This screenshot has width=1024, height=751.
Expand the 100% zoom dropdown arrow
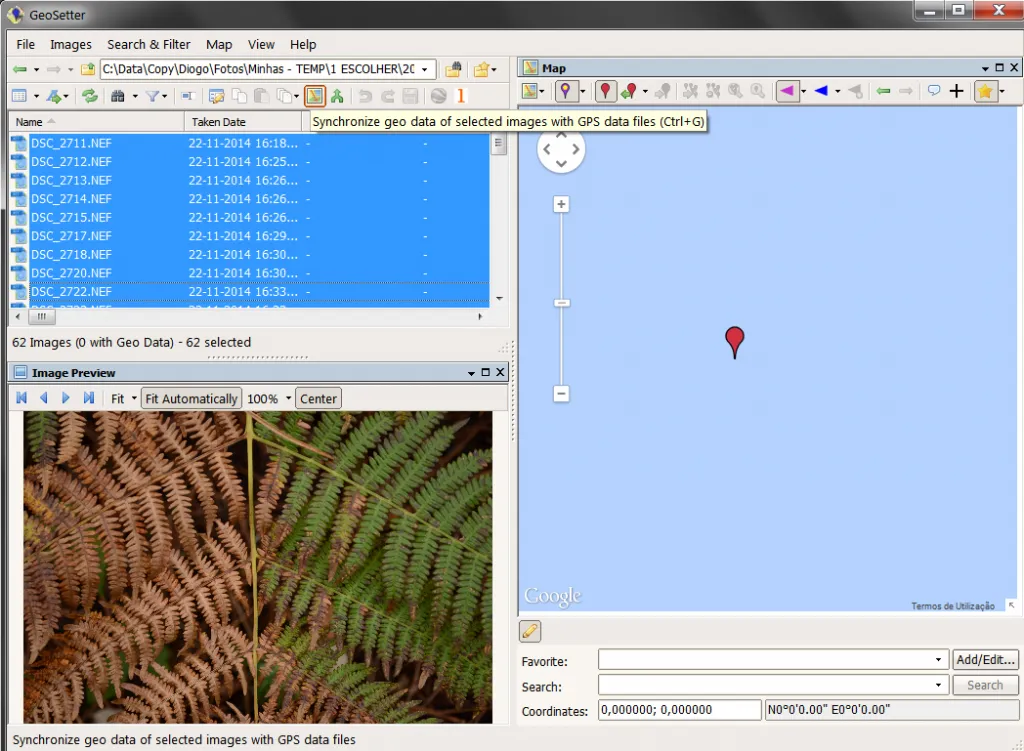click(288, 398)
